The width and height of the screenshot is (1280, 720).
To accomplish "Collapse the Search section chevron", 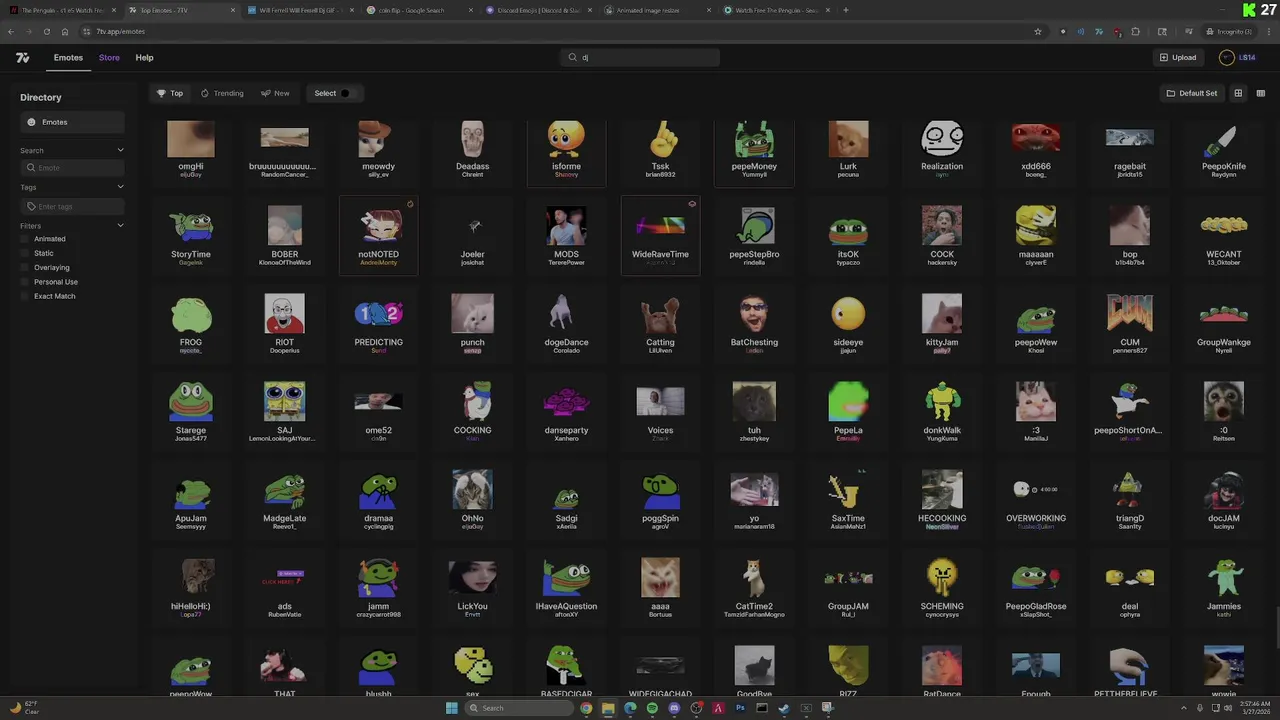I will click(x=120, y=150).
